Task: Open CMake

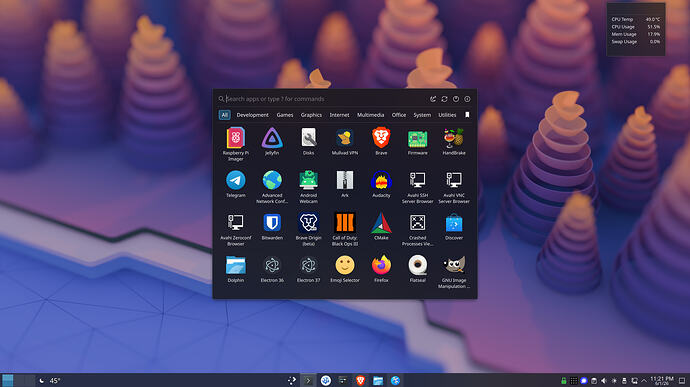Action: point(381,227)
